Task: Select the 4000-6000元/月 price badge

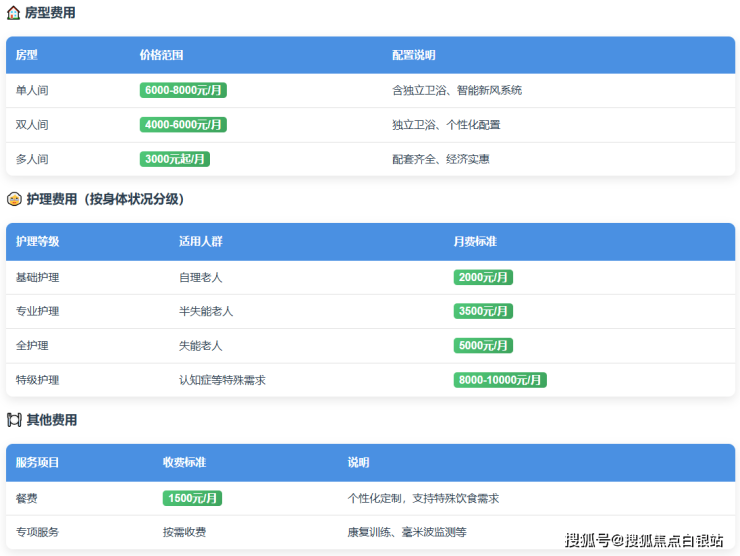Action: [183, 125]
